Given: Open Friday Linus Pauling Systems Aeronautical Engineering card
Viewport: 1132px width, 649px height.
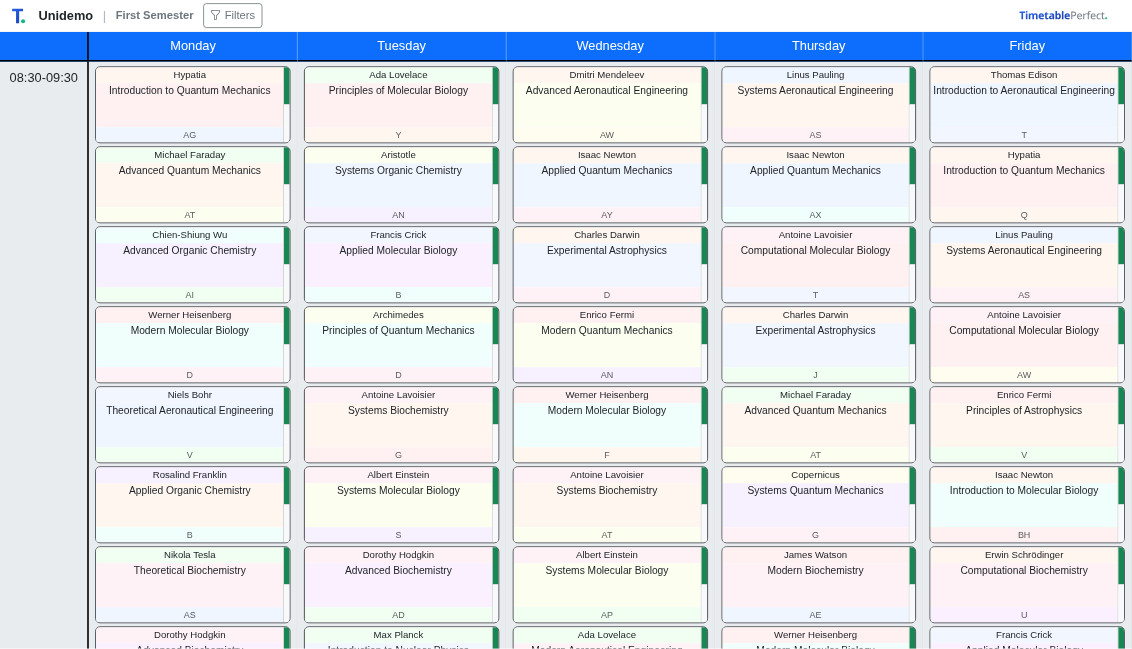Looking at the screenshot, I should point(1027,265).
